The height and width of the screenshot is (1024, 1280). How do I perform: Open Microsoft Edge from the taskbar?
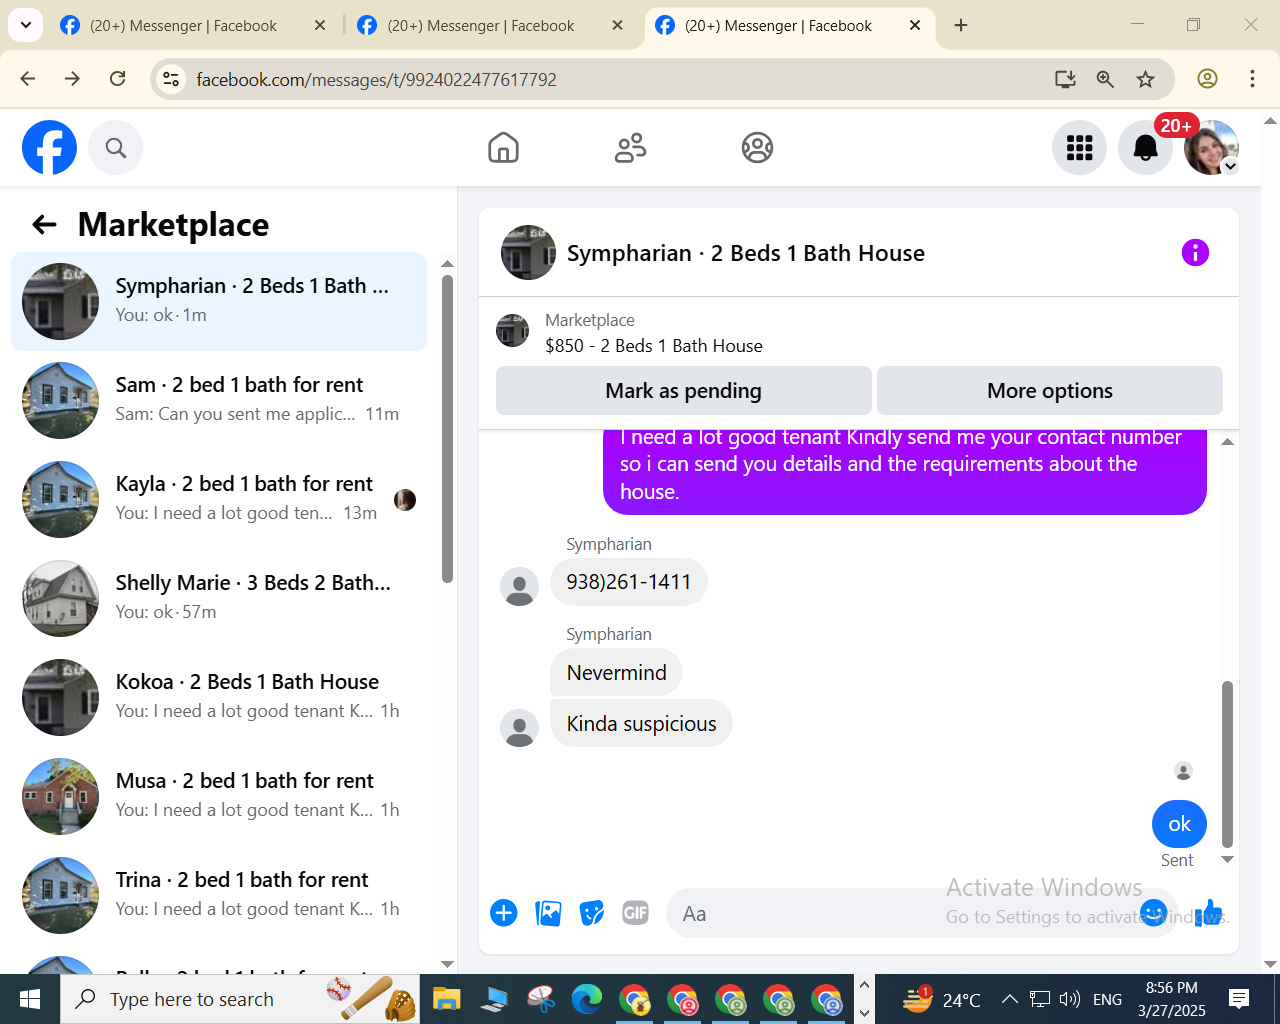586,999
